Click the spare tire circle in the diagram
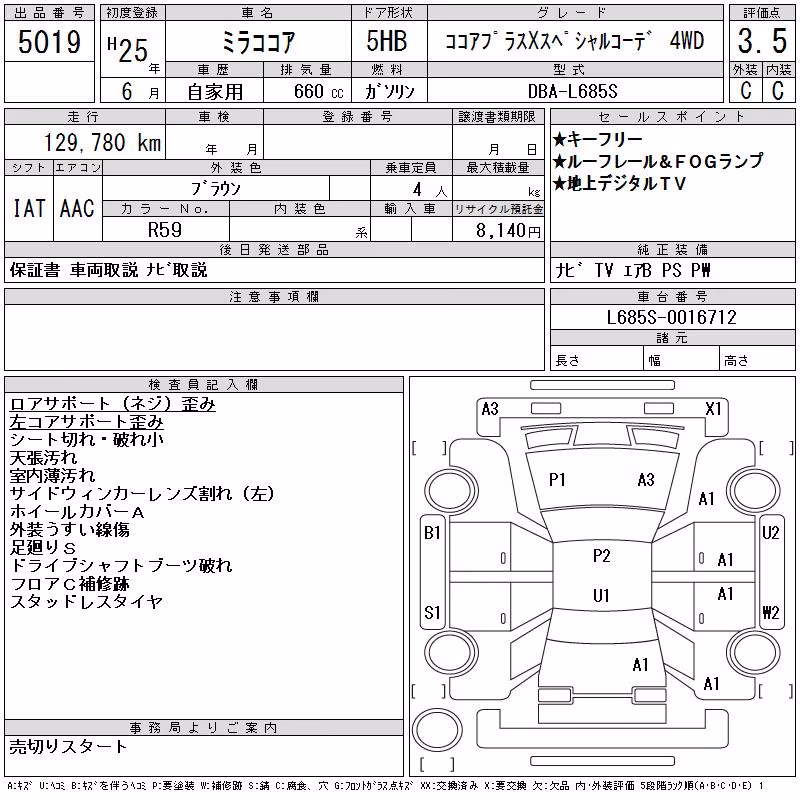This screenshot has height=800, width=800. (437, 729)
